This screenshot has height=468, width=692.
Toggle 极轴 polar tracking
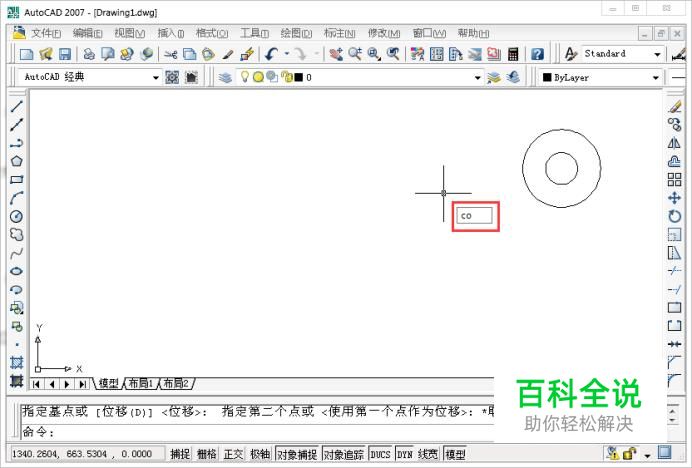tap(260, 454)
